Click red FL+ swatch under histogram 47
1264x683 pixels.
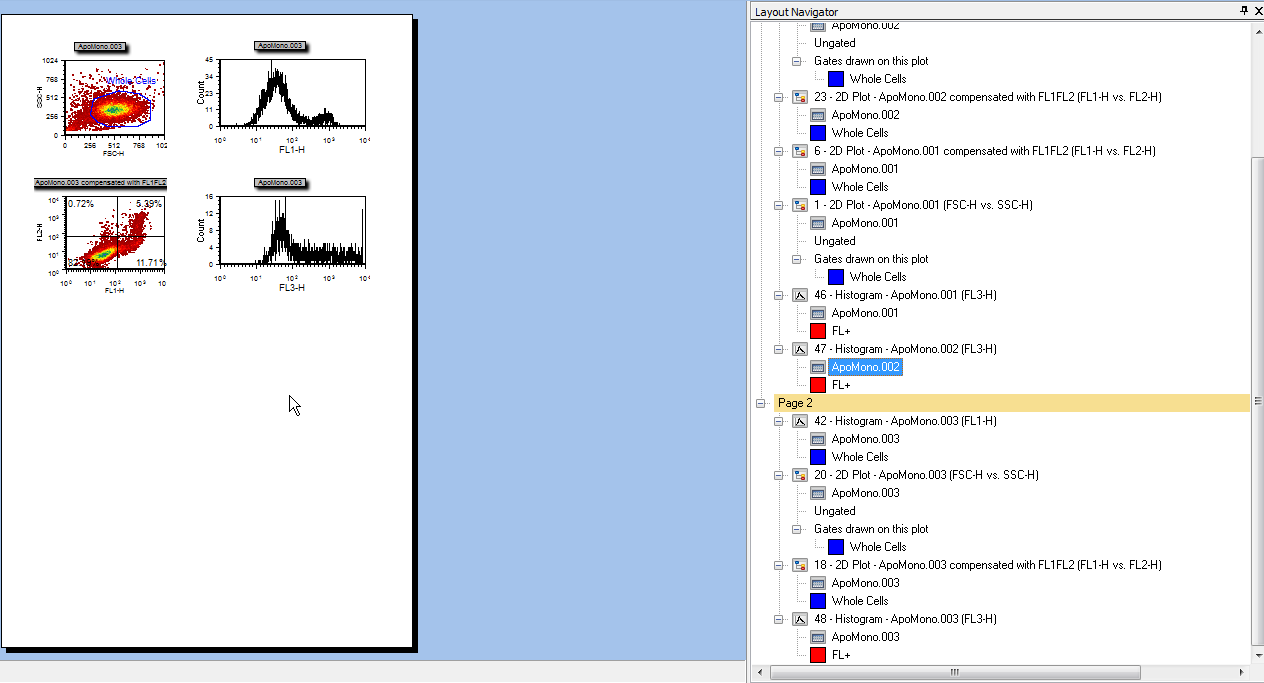pyautogui.click(x=817, y=385)
